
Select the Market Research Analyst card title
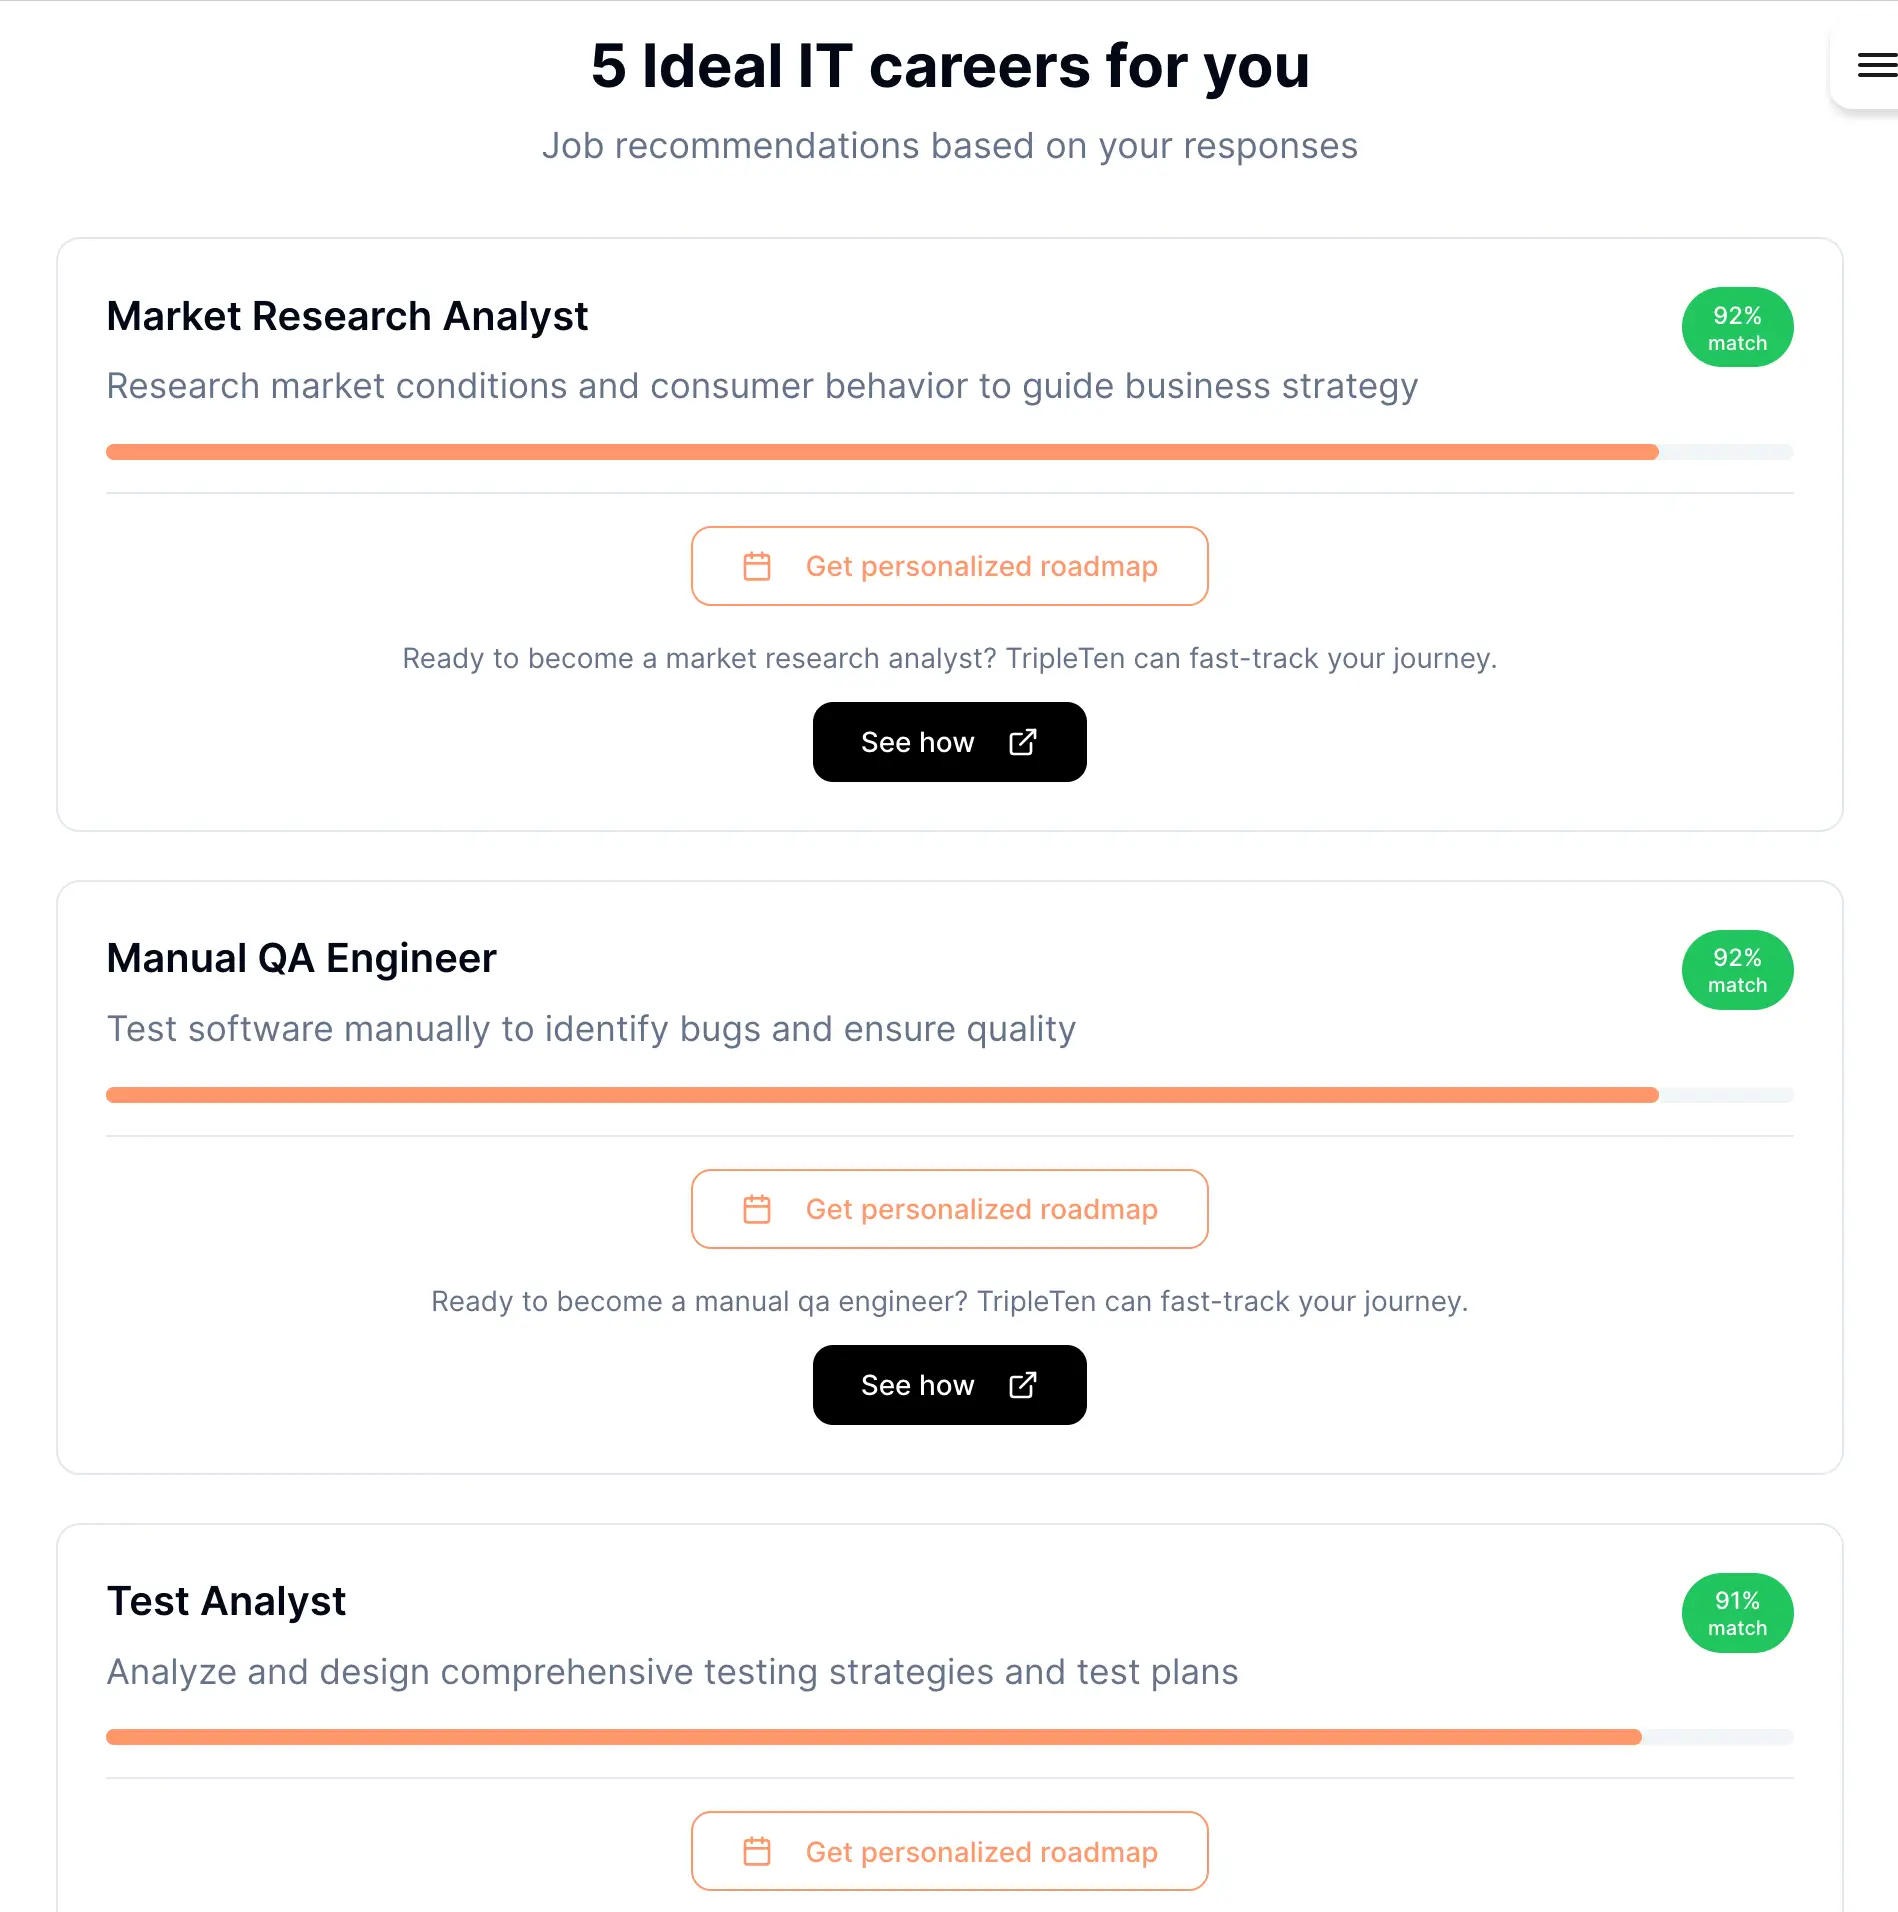tap(347, 316)
